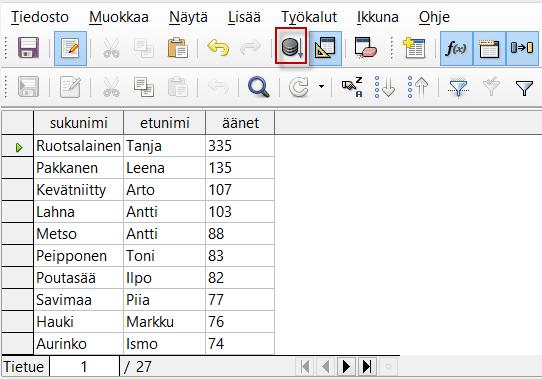542x379 pixels.
Task: Run the query with the database icon
Action: [291, 46]
